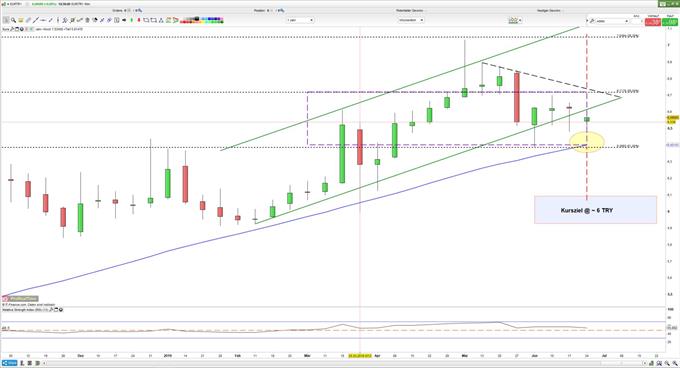Click the yellow highlighted date label on the axis
This screenshot has width=680, height=368.
click(360, 355)
